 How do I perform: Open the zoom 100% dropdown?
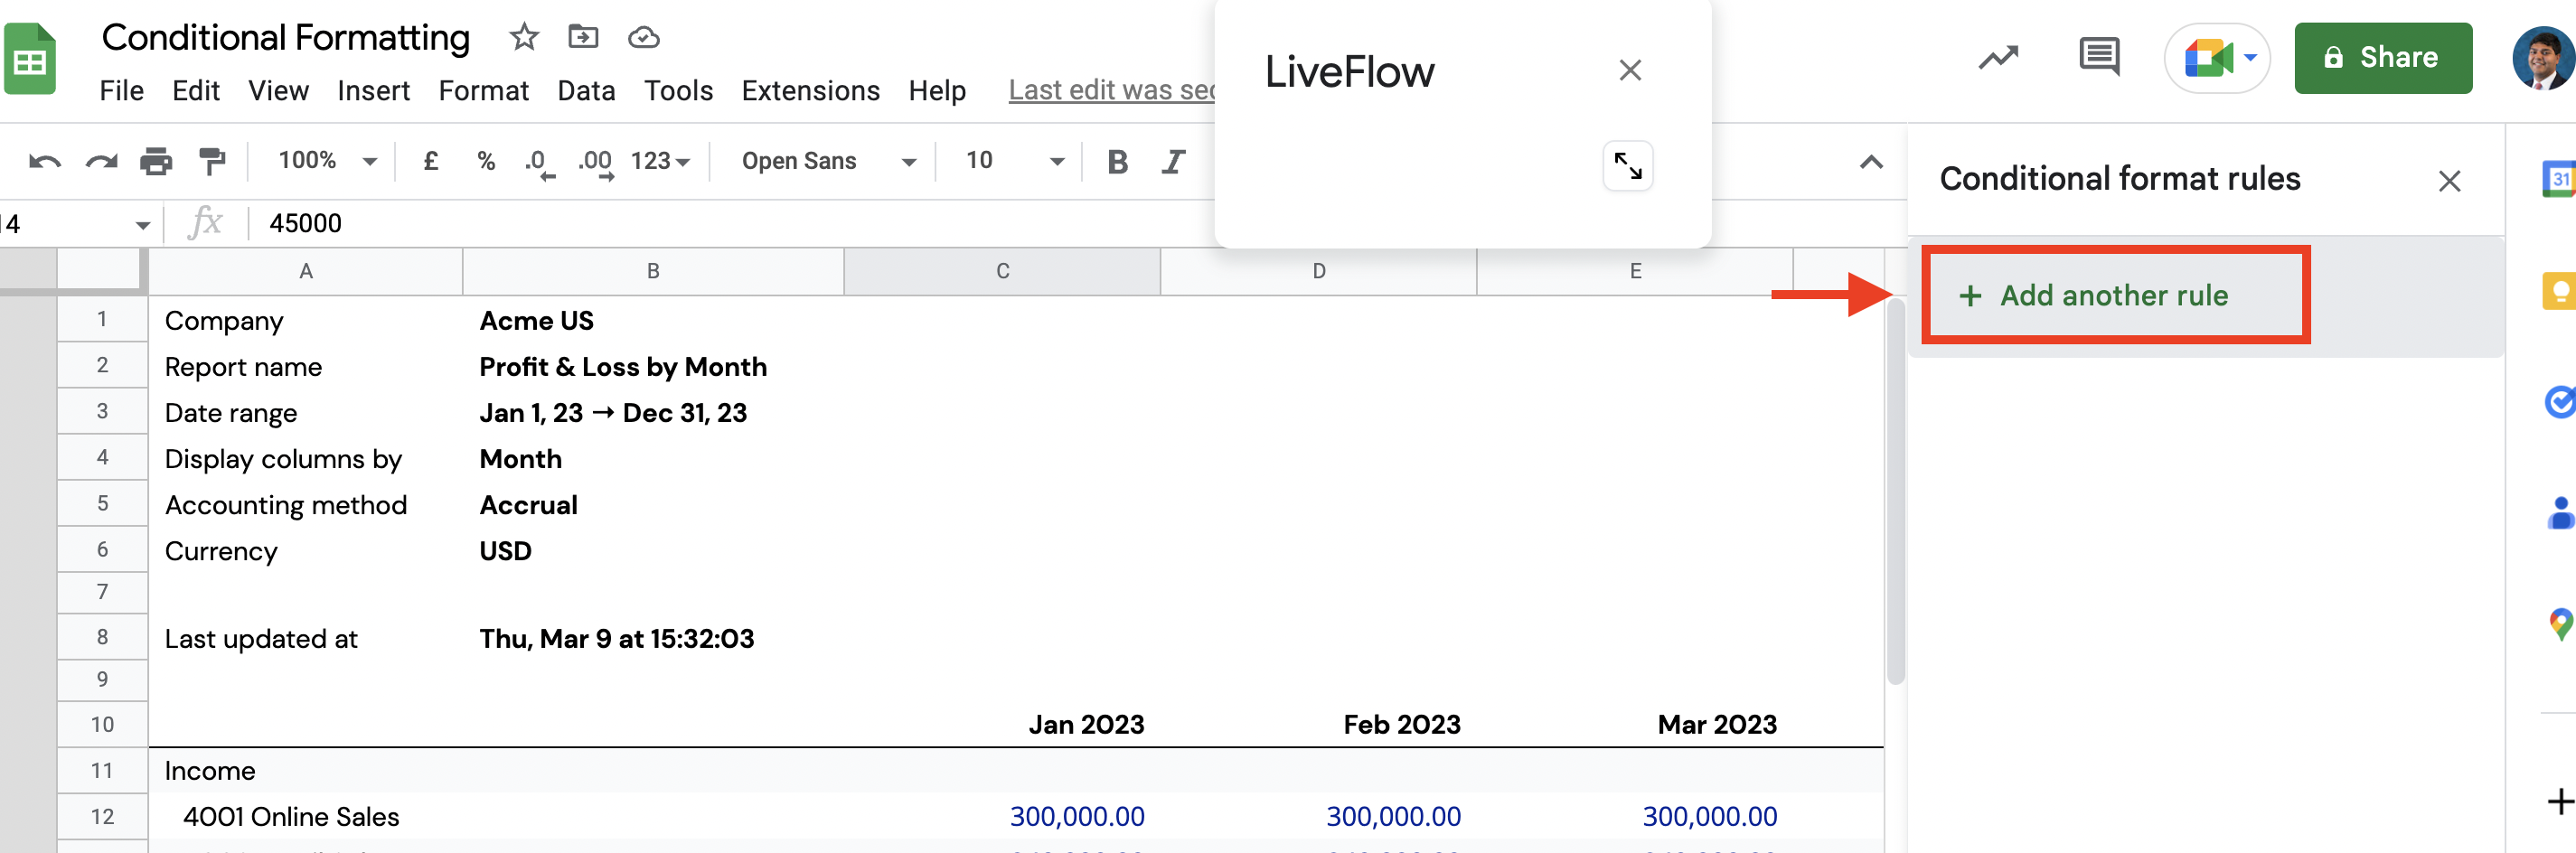pos(326,161)
